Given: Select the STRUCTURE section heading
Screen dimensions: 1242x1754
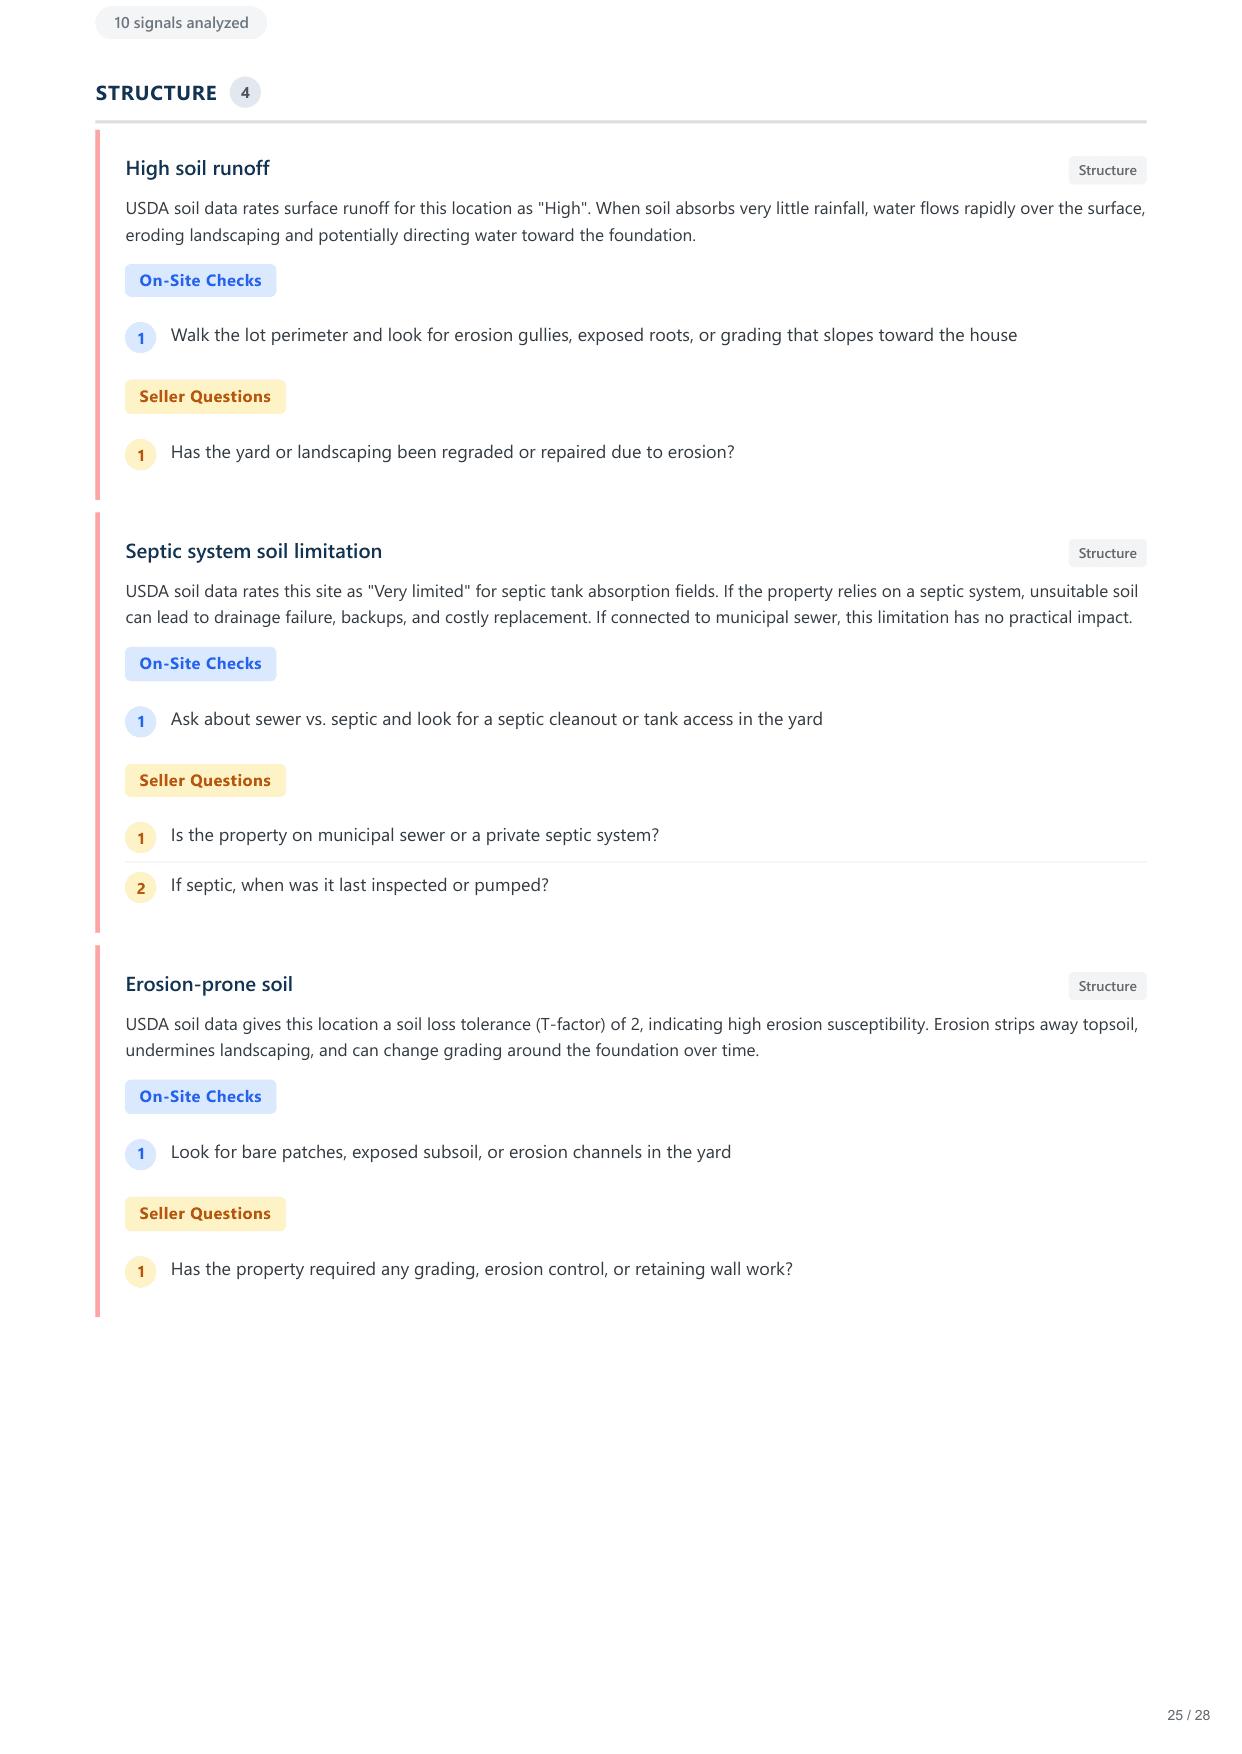Looking at the screenshot, I should tap(156, 93).
